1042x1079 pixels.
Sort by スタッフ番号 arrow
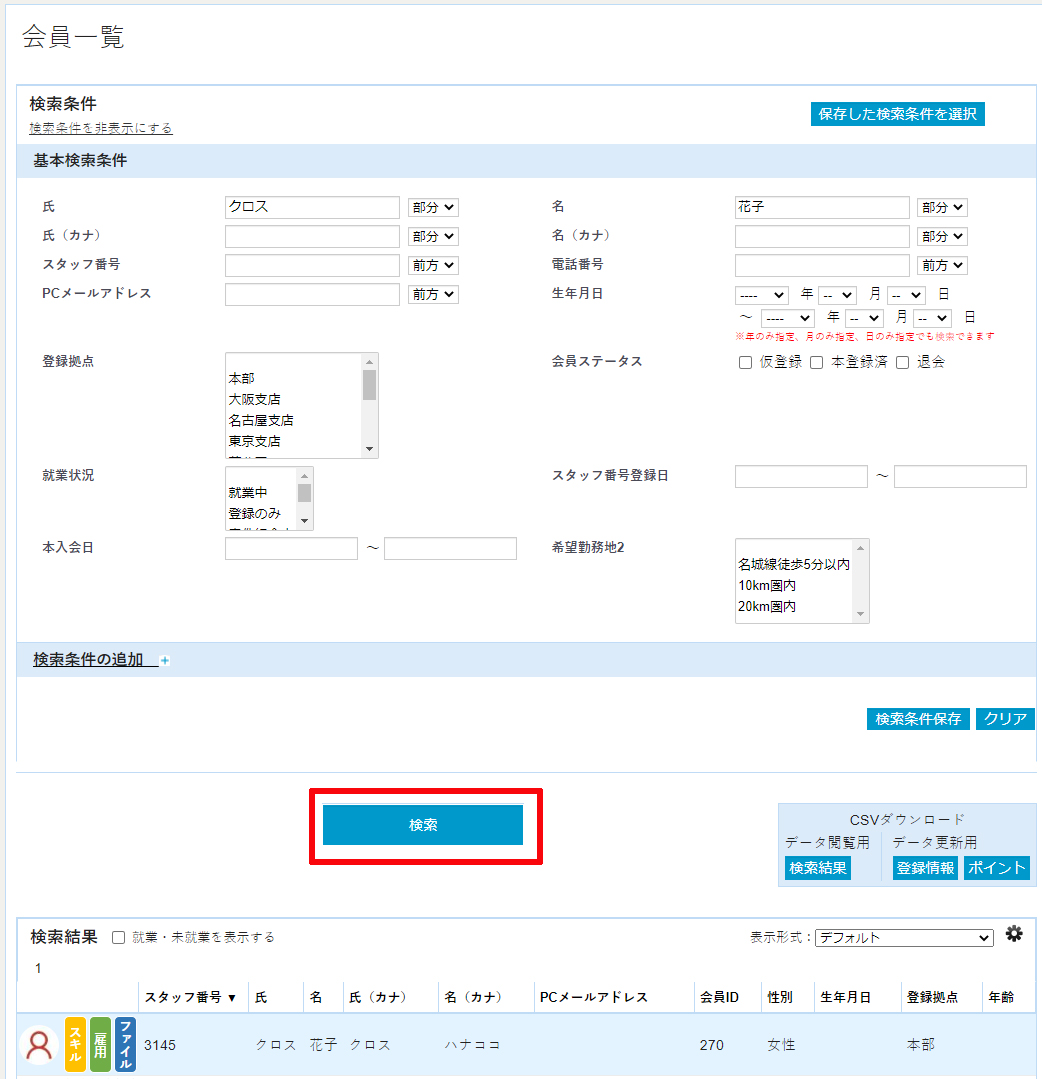click(x=232, y=998)
